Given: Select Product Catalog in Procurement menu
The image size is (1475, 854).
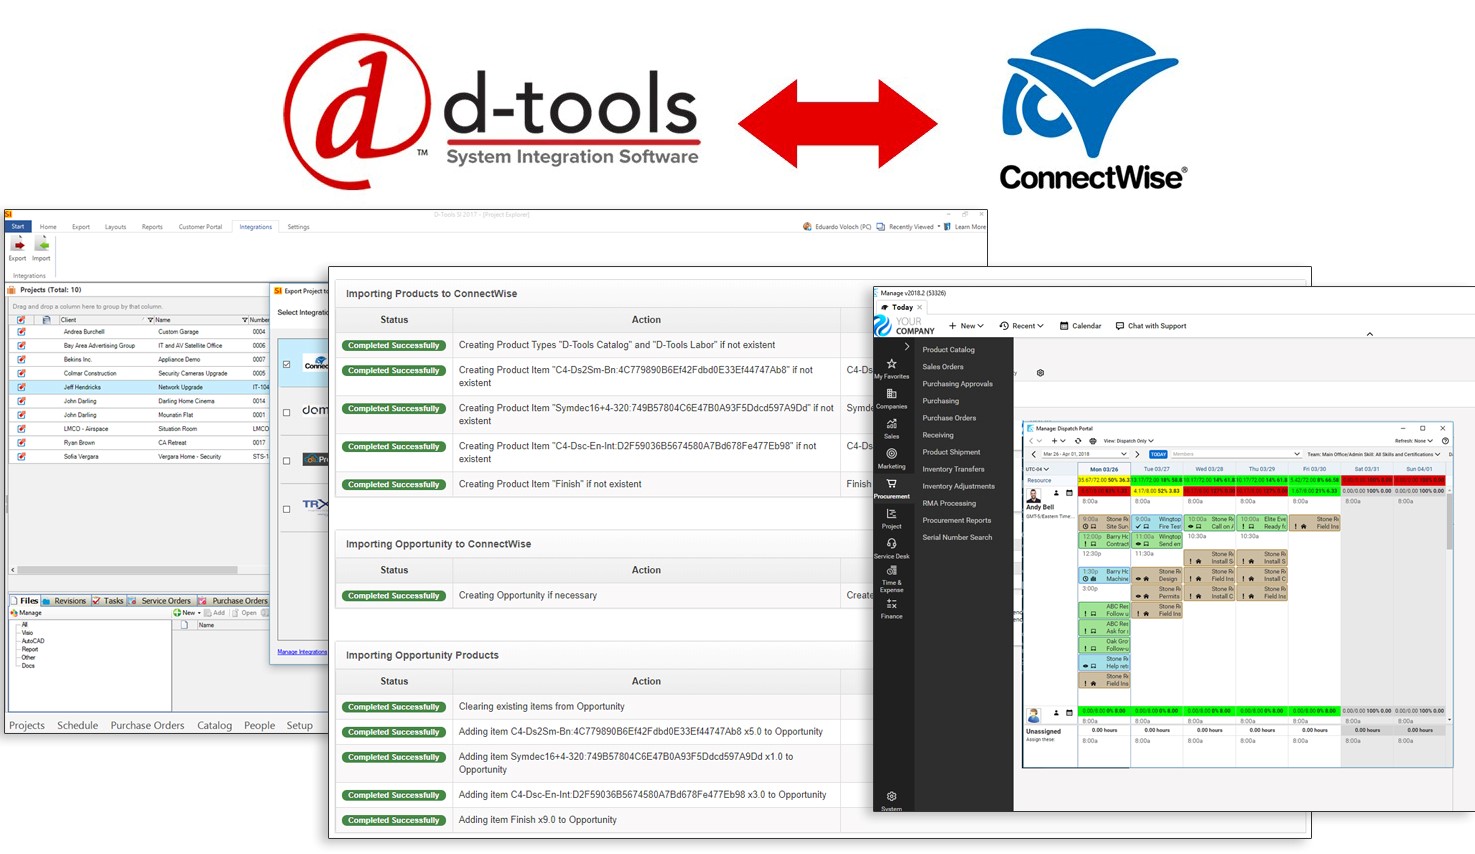Looking at the screenshot, I should [x=948, y=350].
